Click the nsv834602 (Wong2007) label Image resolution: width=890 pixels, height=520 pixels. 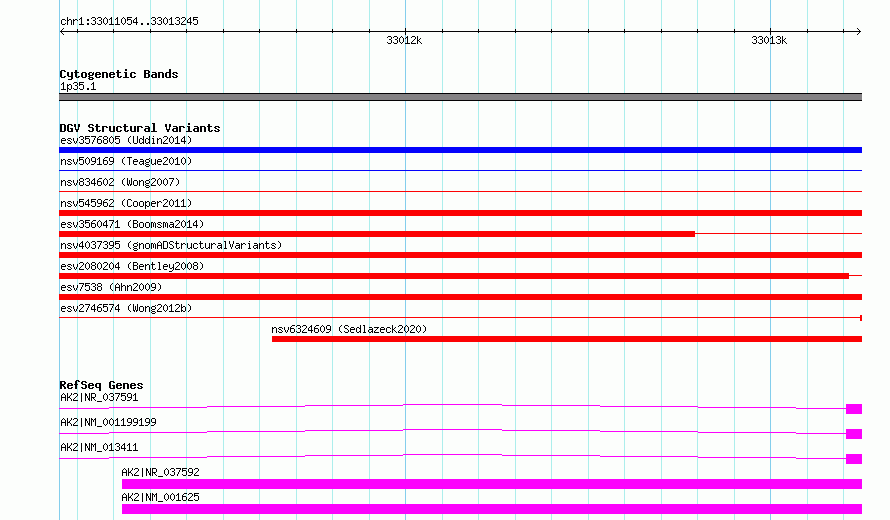point(120,182)
